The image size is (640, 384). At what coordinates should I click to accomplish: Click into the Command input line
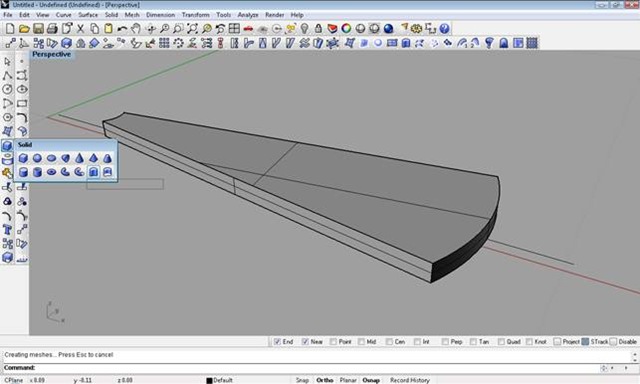[318, 368]
